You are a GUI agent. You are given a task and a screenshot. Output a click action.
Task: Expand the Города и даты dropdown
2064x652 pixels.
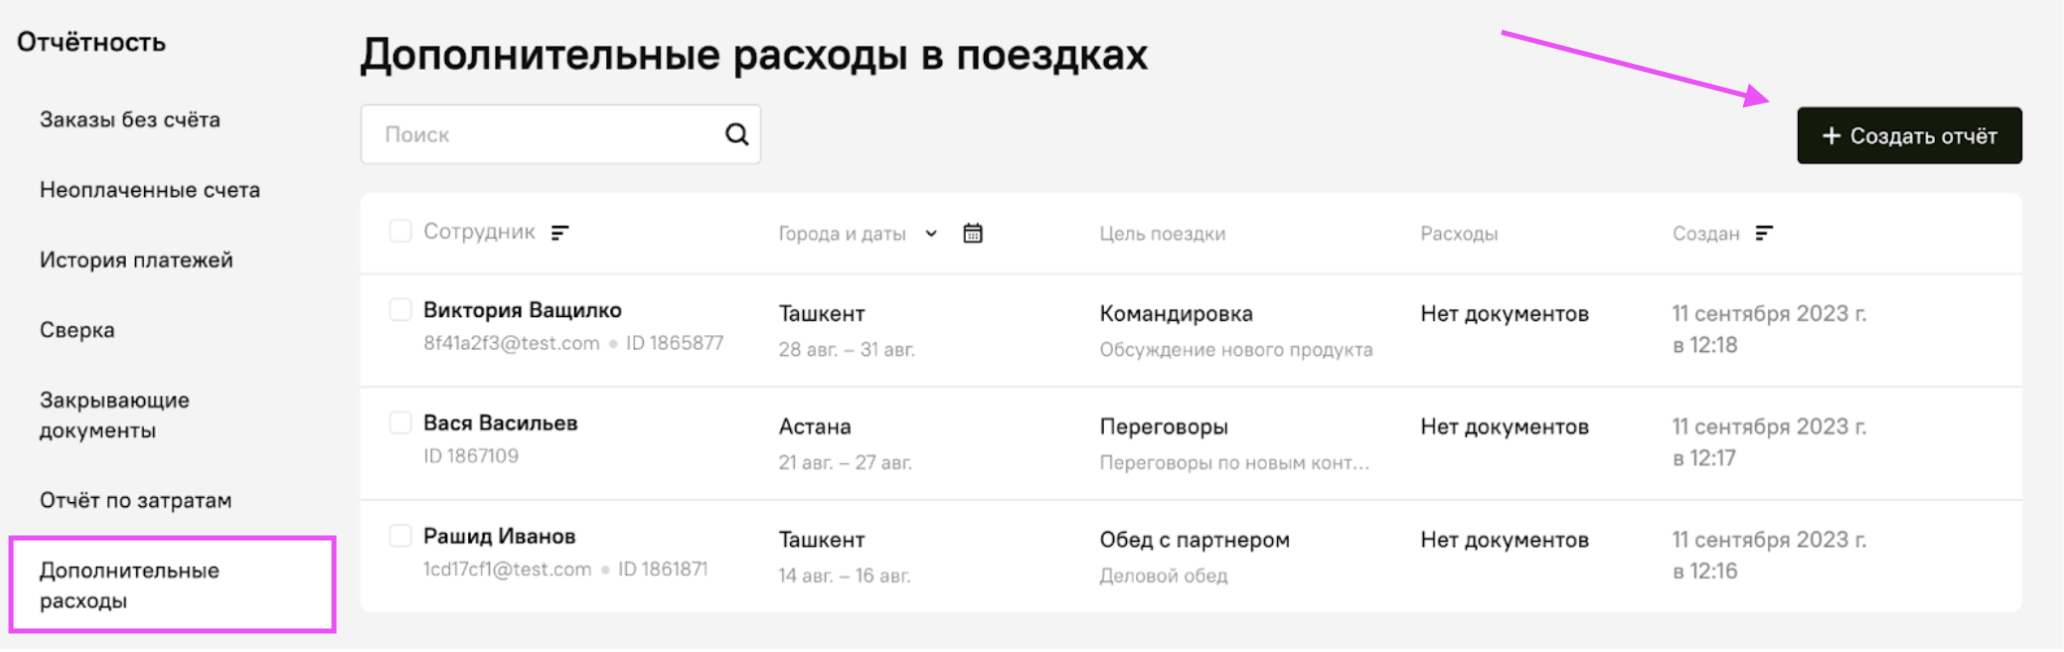coord(931,233)
